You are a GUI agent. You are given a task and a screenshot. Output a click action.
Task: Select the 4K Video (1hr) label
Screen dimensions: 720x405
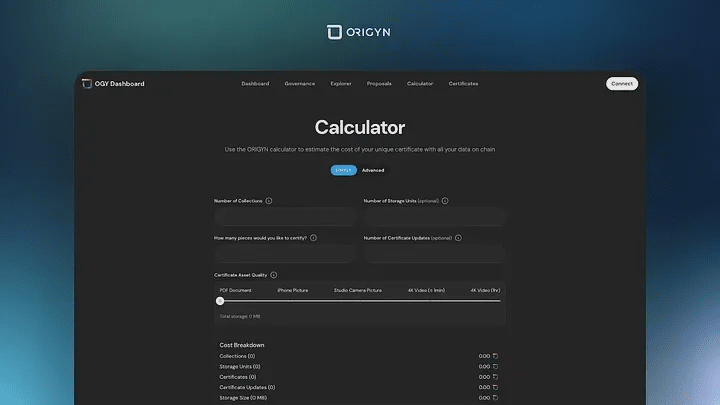click(485, 290)
